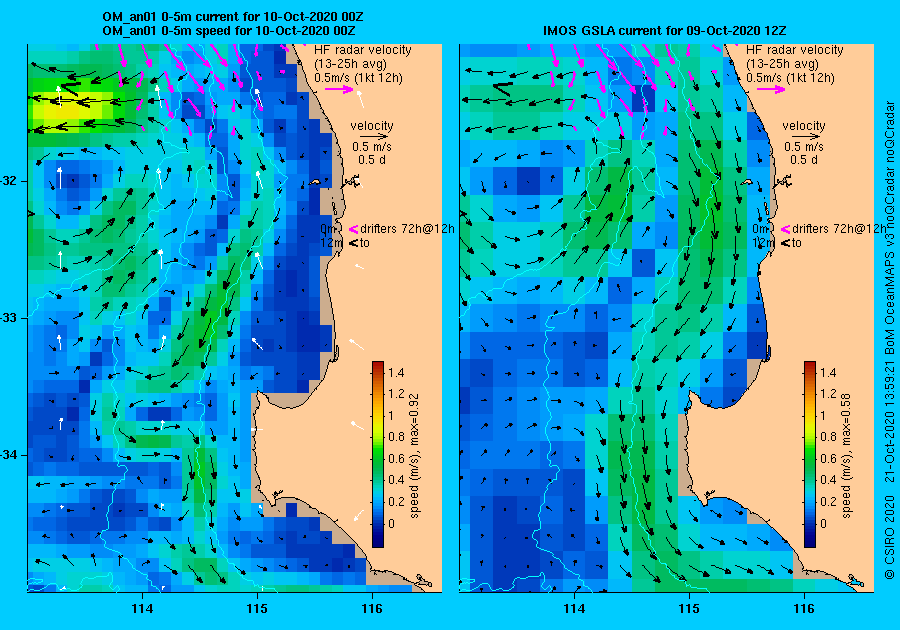Click longitude label "115" under left map
900x630 pixels.
coord(257,609)
